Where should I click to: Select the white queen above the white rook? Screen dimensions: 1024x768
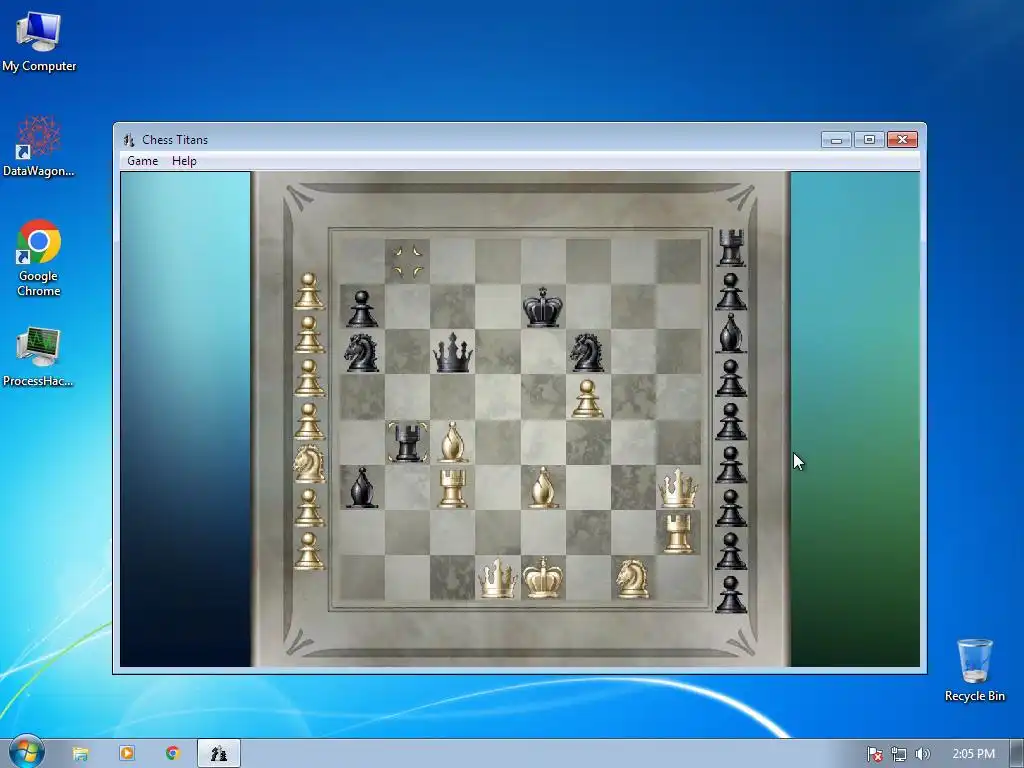tap(678, 488)
